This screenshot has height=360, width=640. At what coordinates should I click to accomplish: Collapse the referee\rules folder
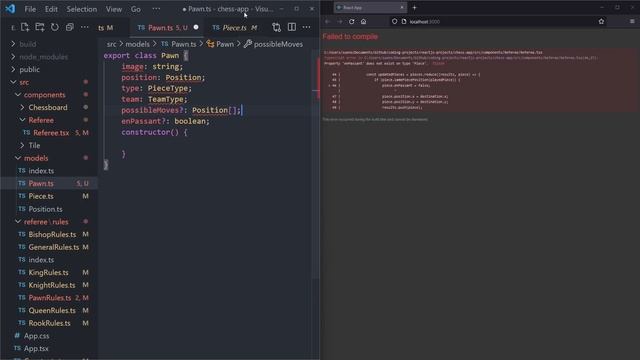[46, 222]
